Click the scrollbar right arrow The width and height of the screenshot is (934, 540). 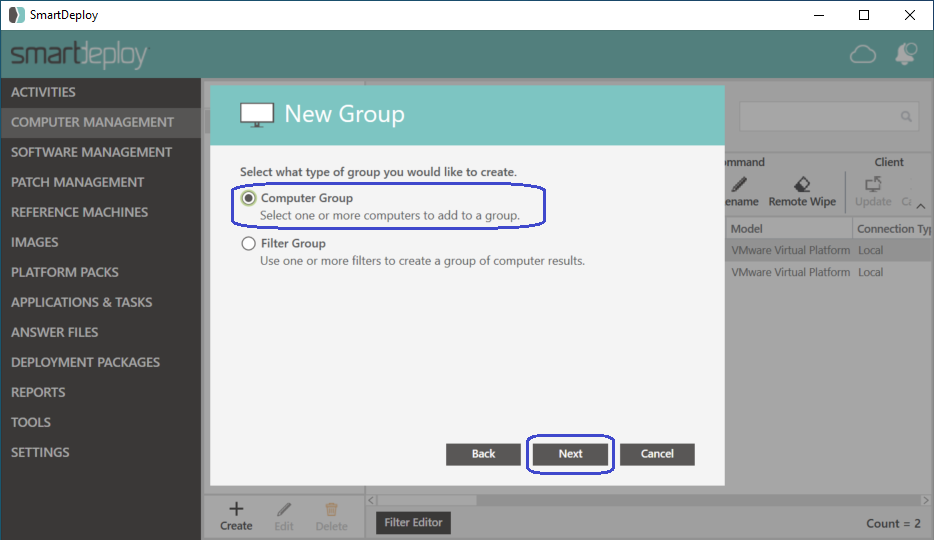pos(926,501)
